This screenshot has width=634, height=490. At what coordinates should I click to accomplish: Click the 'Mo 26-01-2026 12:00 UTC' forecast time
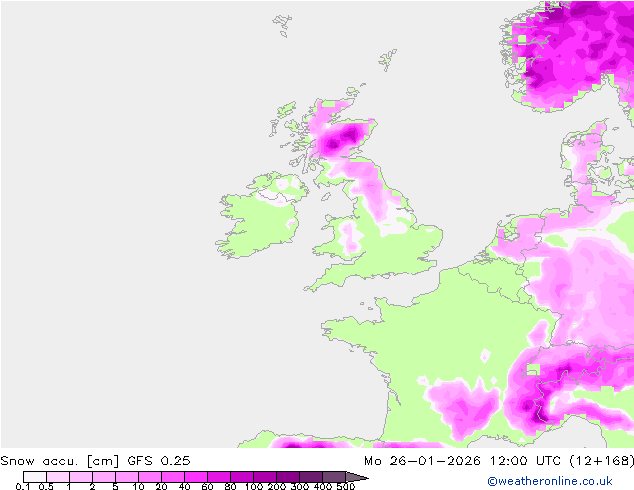(464, 461)
